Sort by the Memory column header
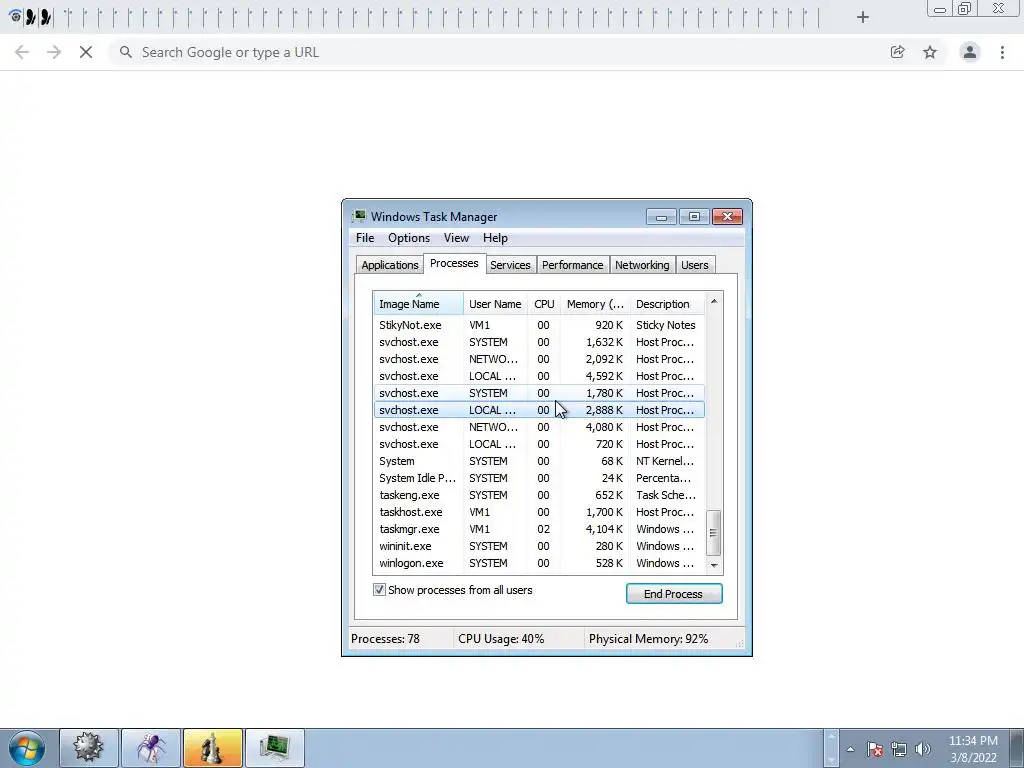1024x768 pixels. (x=595, y=304)
